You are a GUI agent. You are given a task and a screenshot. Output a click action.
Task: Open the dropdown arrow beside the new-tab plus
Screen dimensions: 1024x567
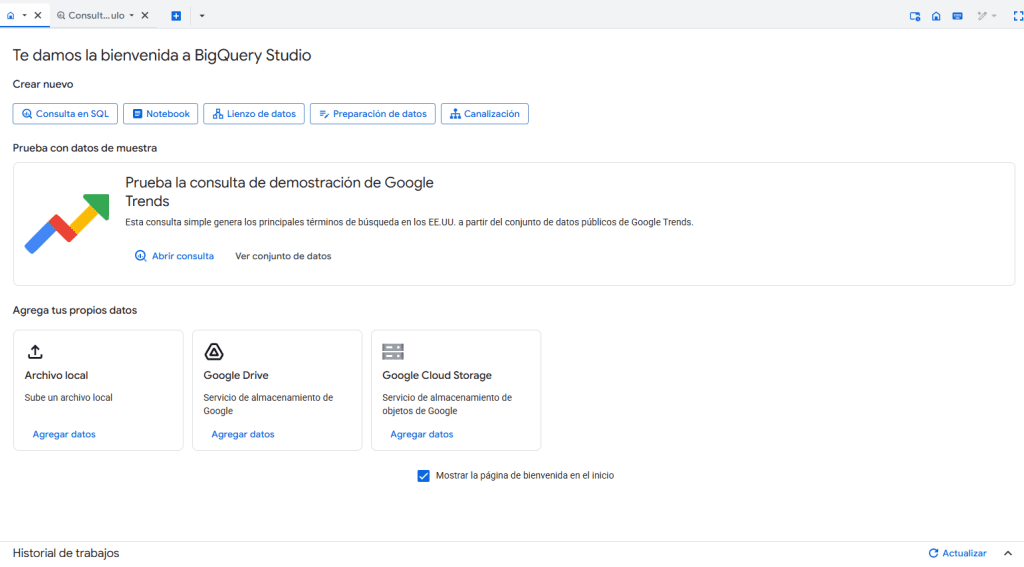click(x=202, y=16)
